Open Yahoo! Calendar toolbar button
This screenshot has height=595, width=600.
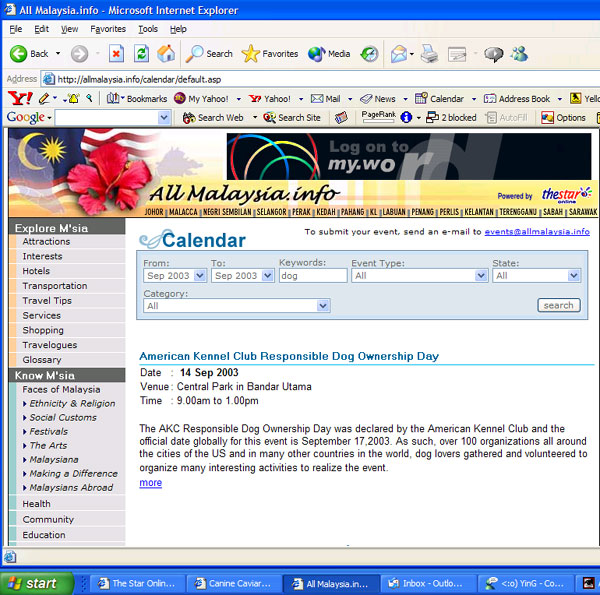[x=439, y=99]
